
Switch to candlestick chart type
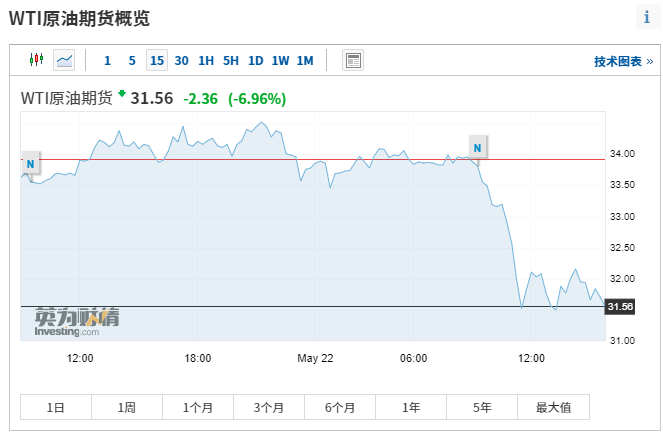coord(37,60)
